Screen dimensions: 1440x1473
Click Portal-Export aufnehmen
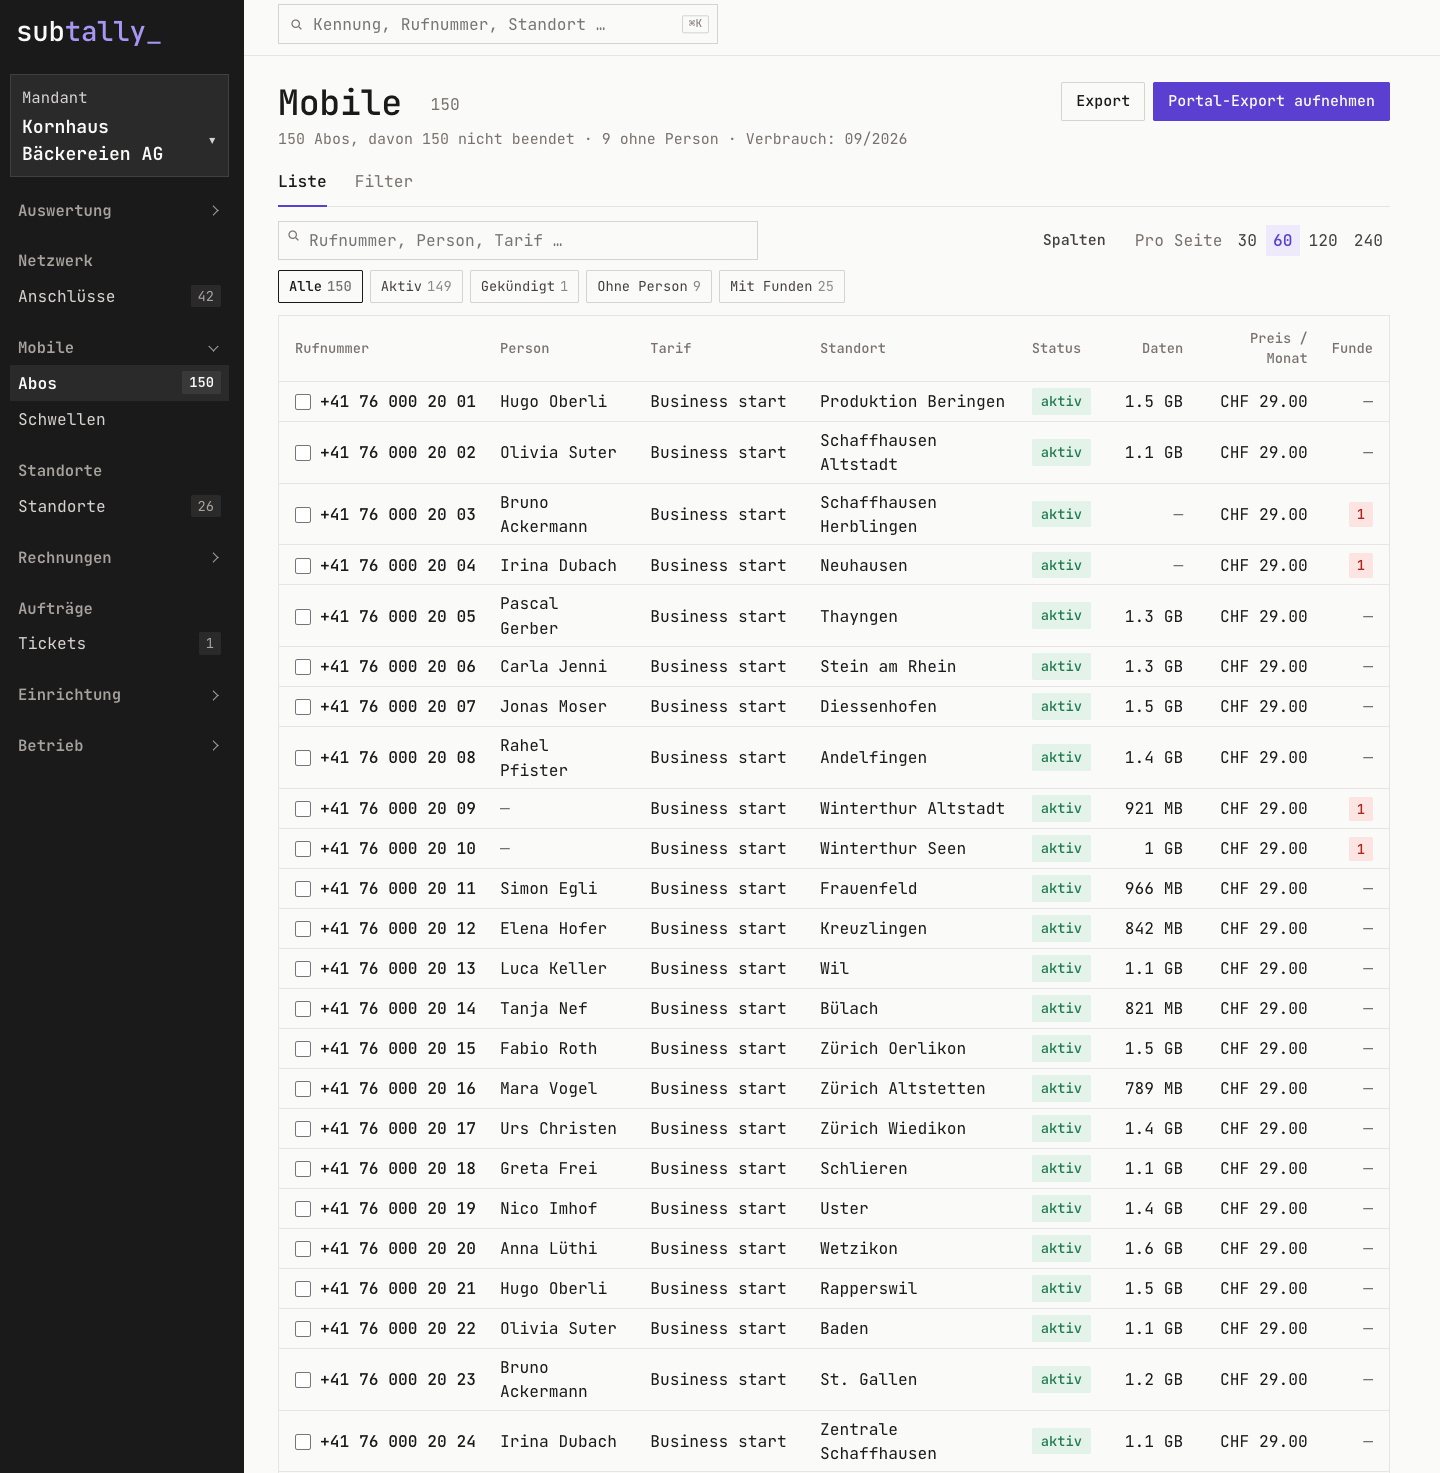pyautogui.click(x=1271, y=101)
